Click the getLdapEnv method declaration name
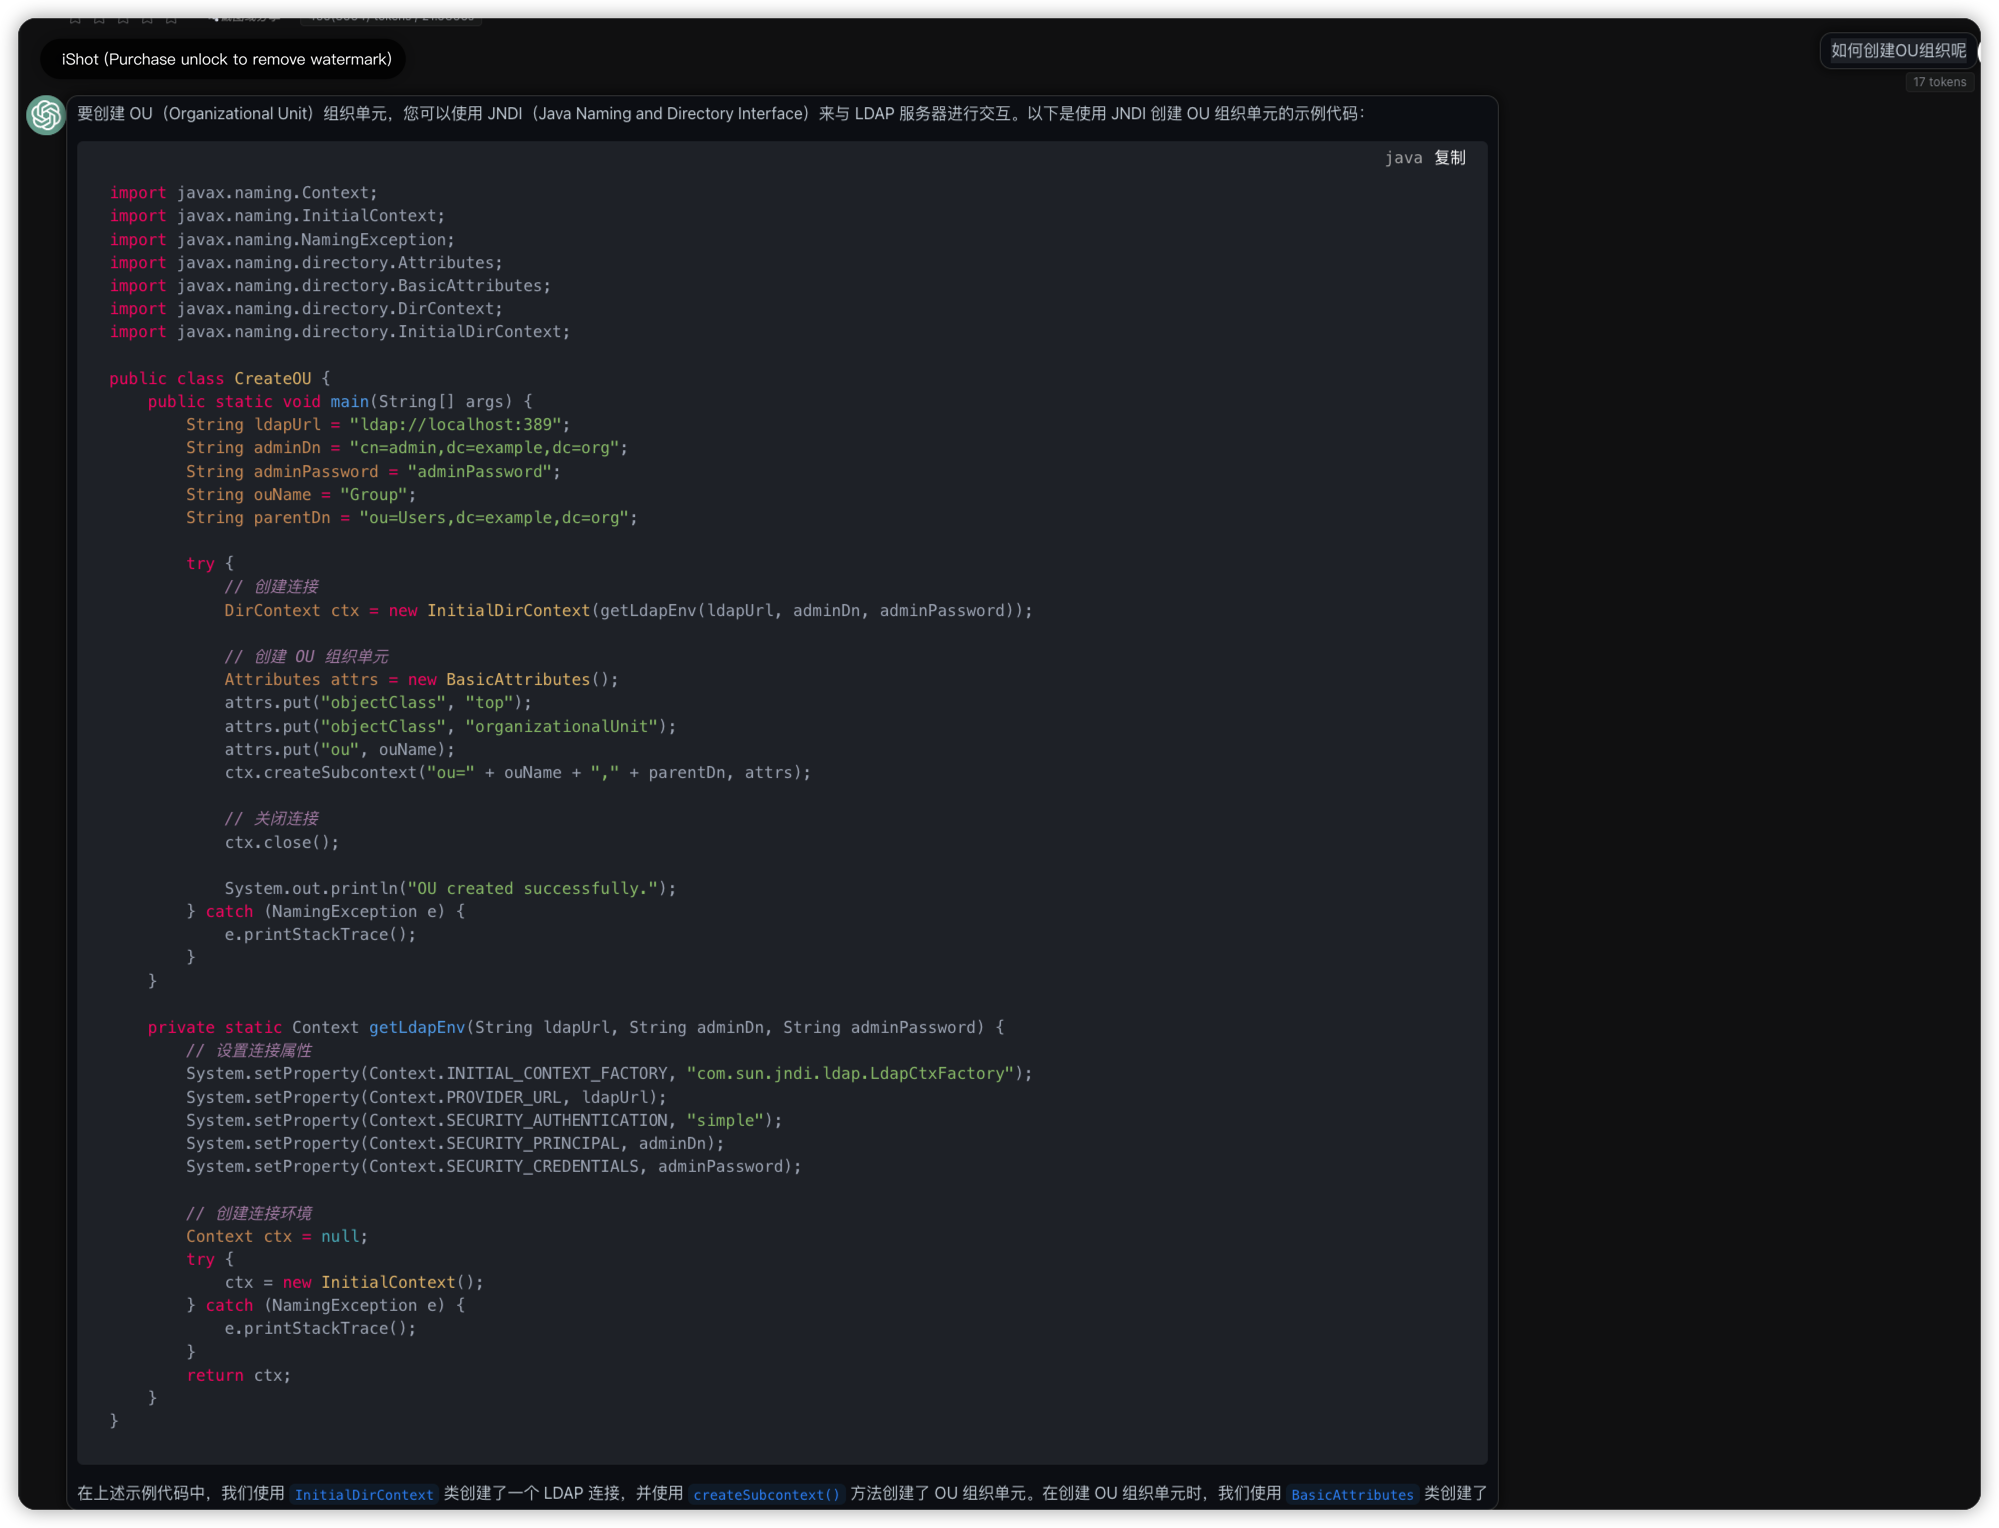The image size is (1999, 1528). 416,1027
